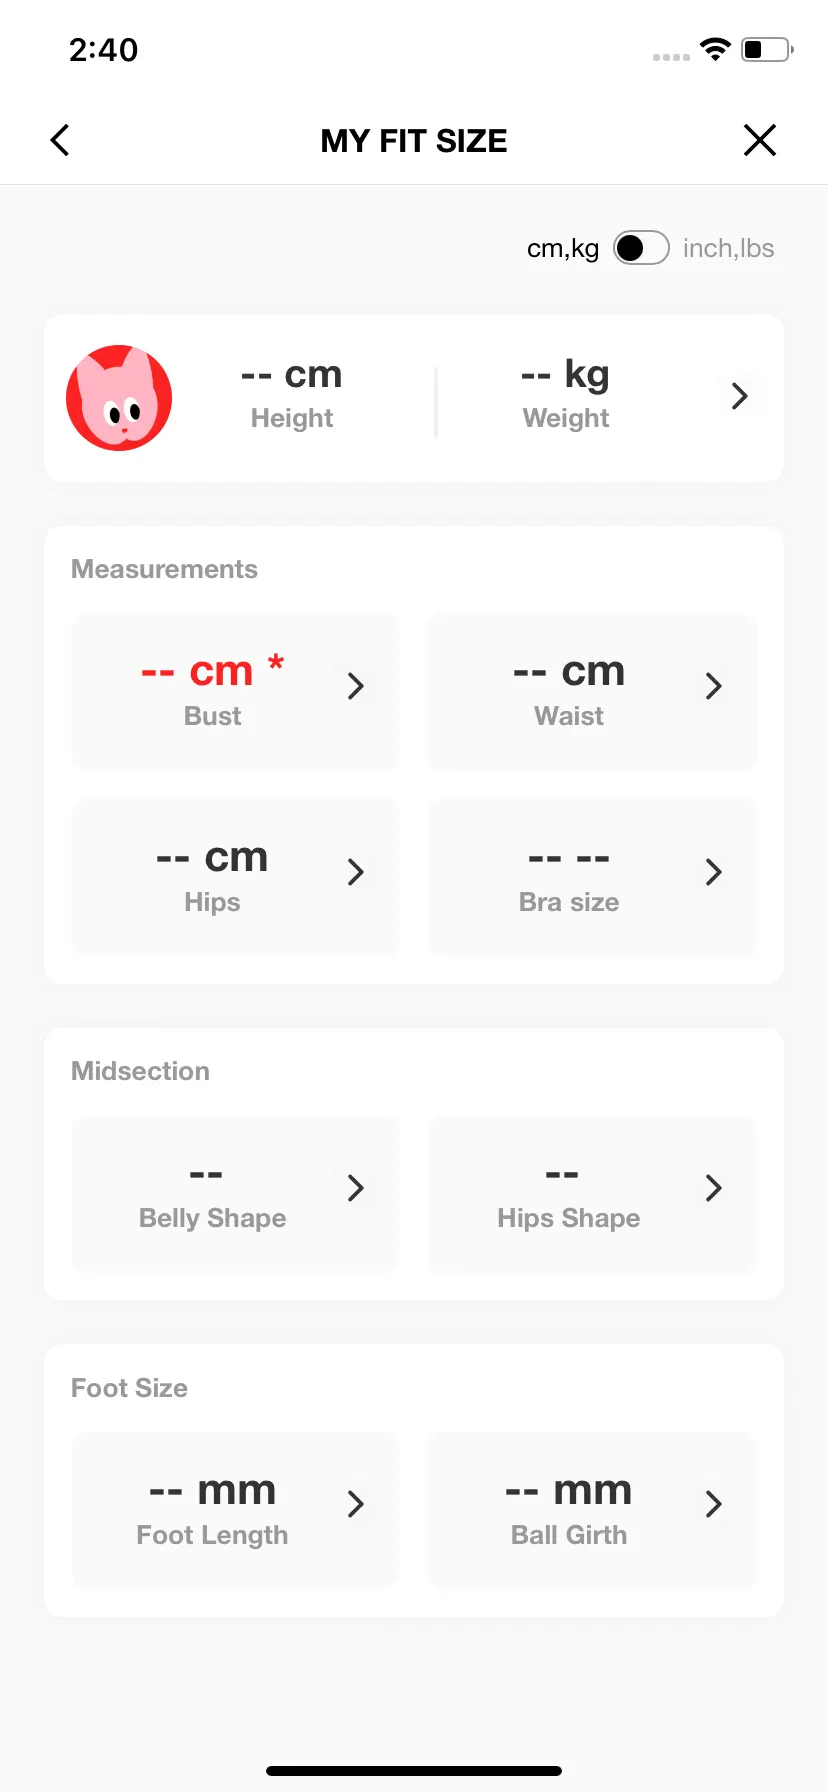828x1792 pixels.
Task: Open the Ball Girth chevron
Action: tap(713, 1504)
